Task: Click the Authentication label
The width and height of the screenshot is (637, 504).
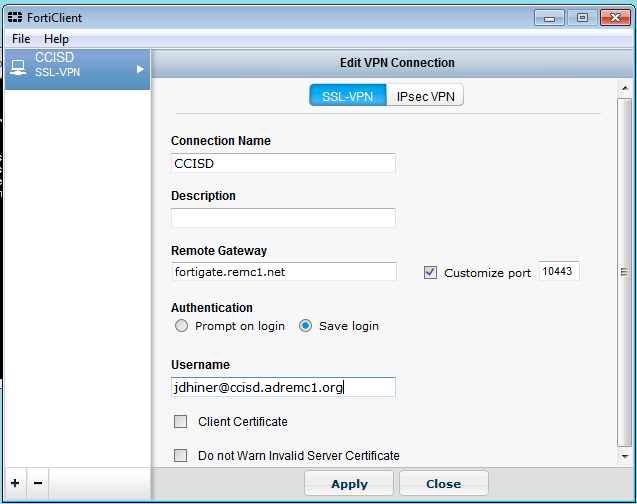Action: coord(212,308)
